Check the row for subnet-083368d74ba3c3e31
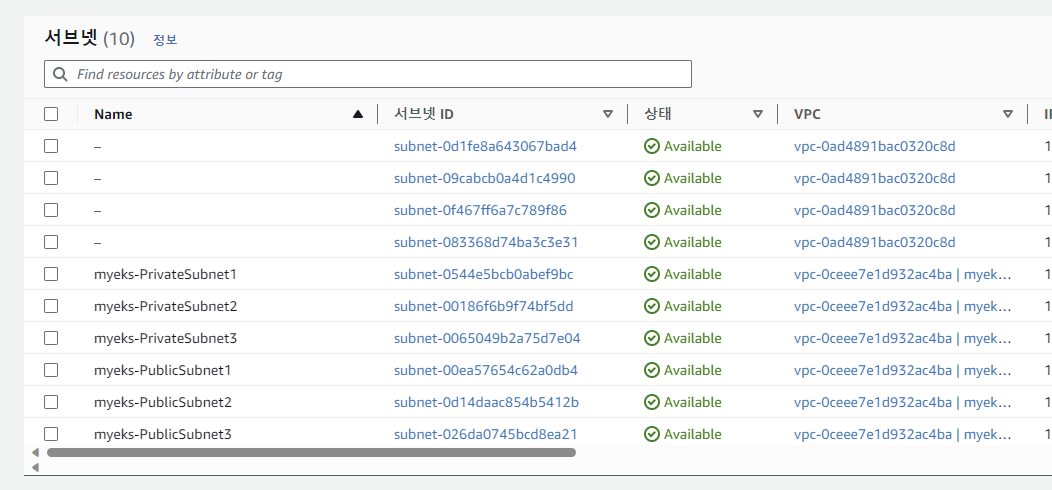The height and width of the screenshot is (490, 1052). [x=51, y=242]
